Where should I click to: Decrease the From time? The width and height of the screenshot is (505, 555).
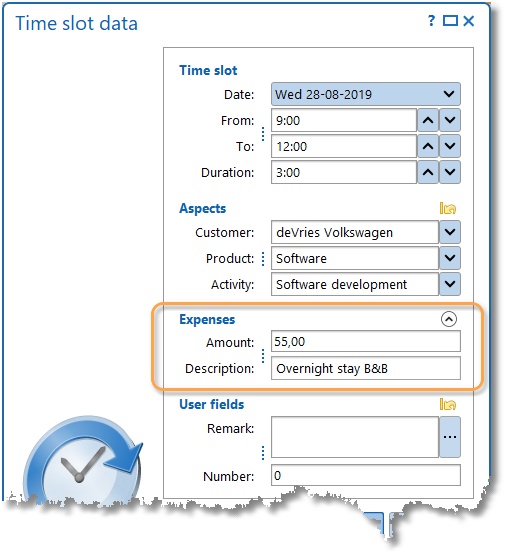(x=450, y=120)
